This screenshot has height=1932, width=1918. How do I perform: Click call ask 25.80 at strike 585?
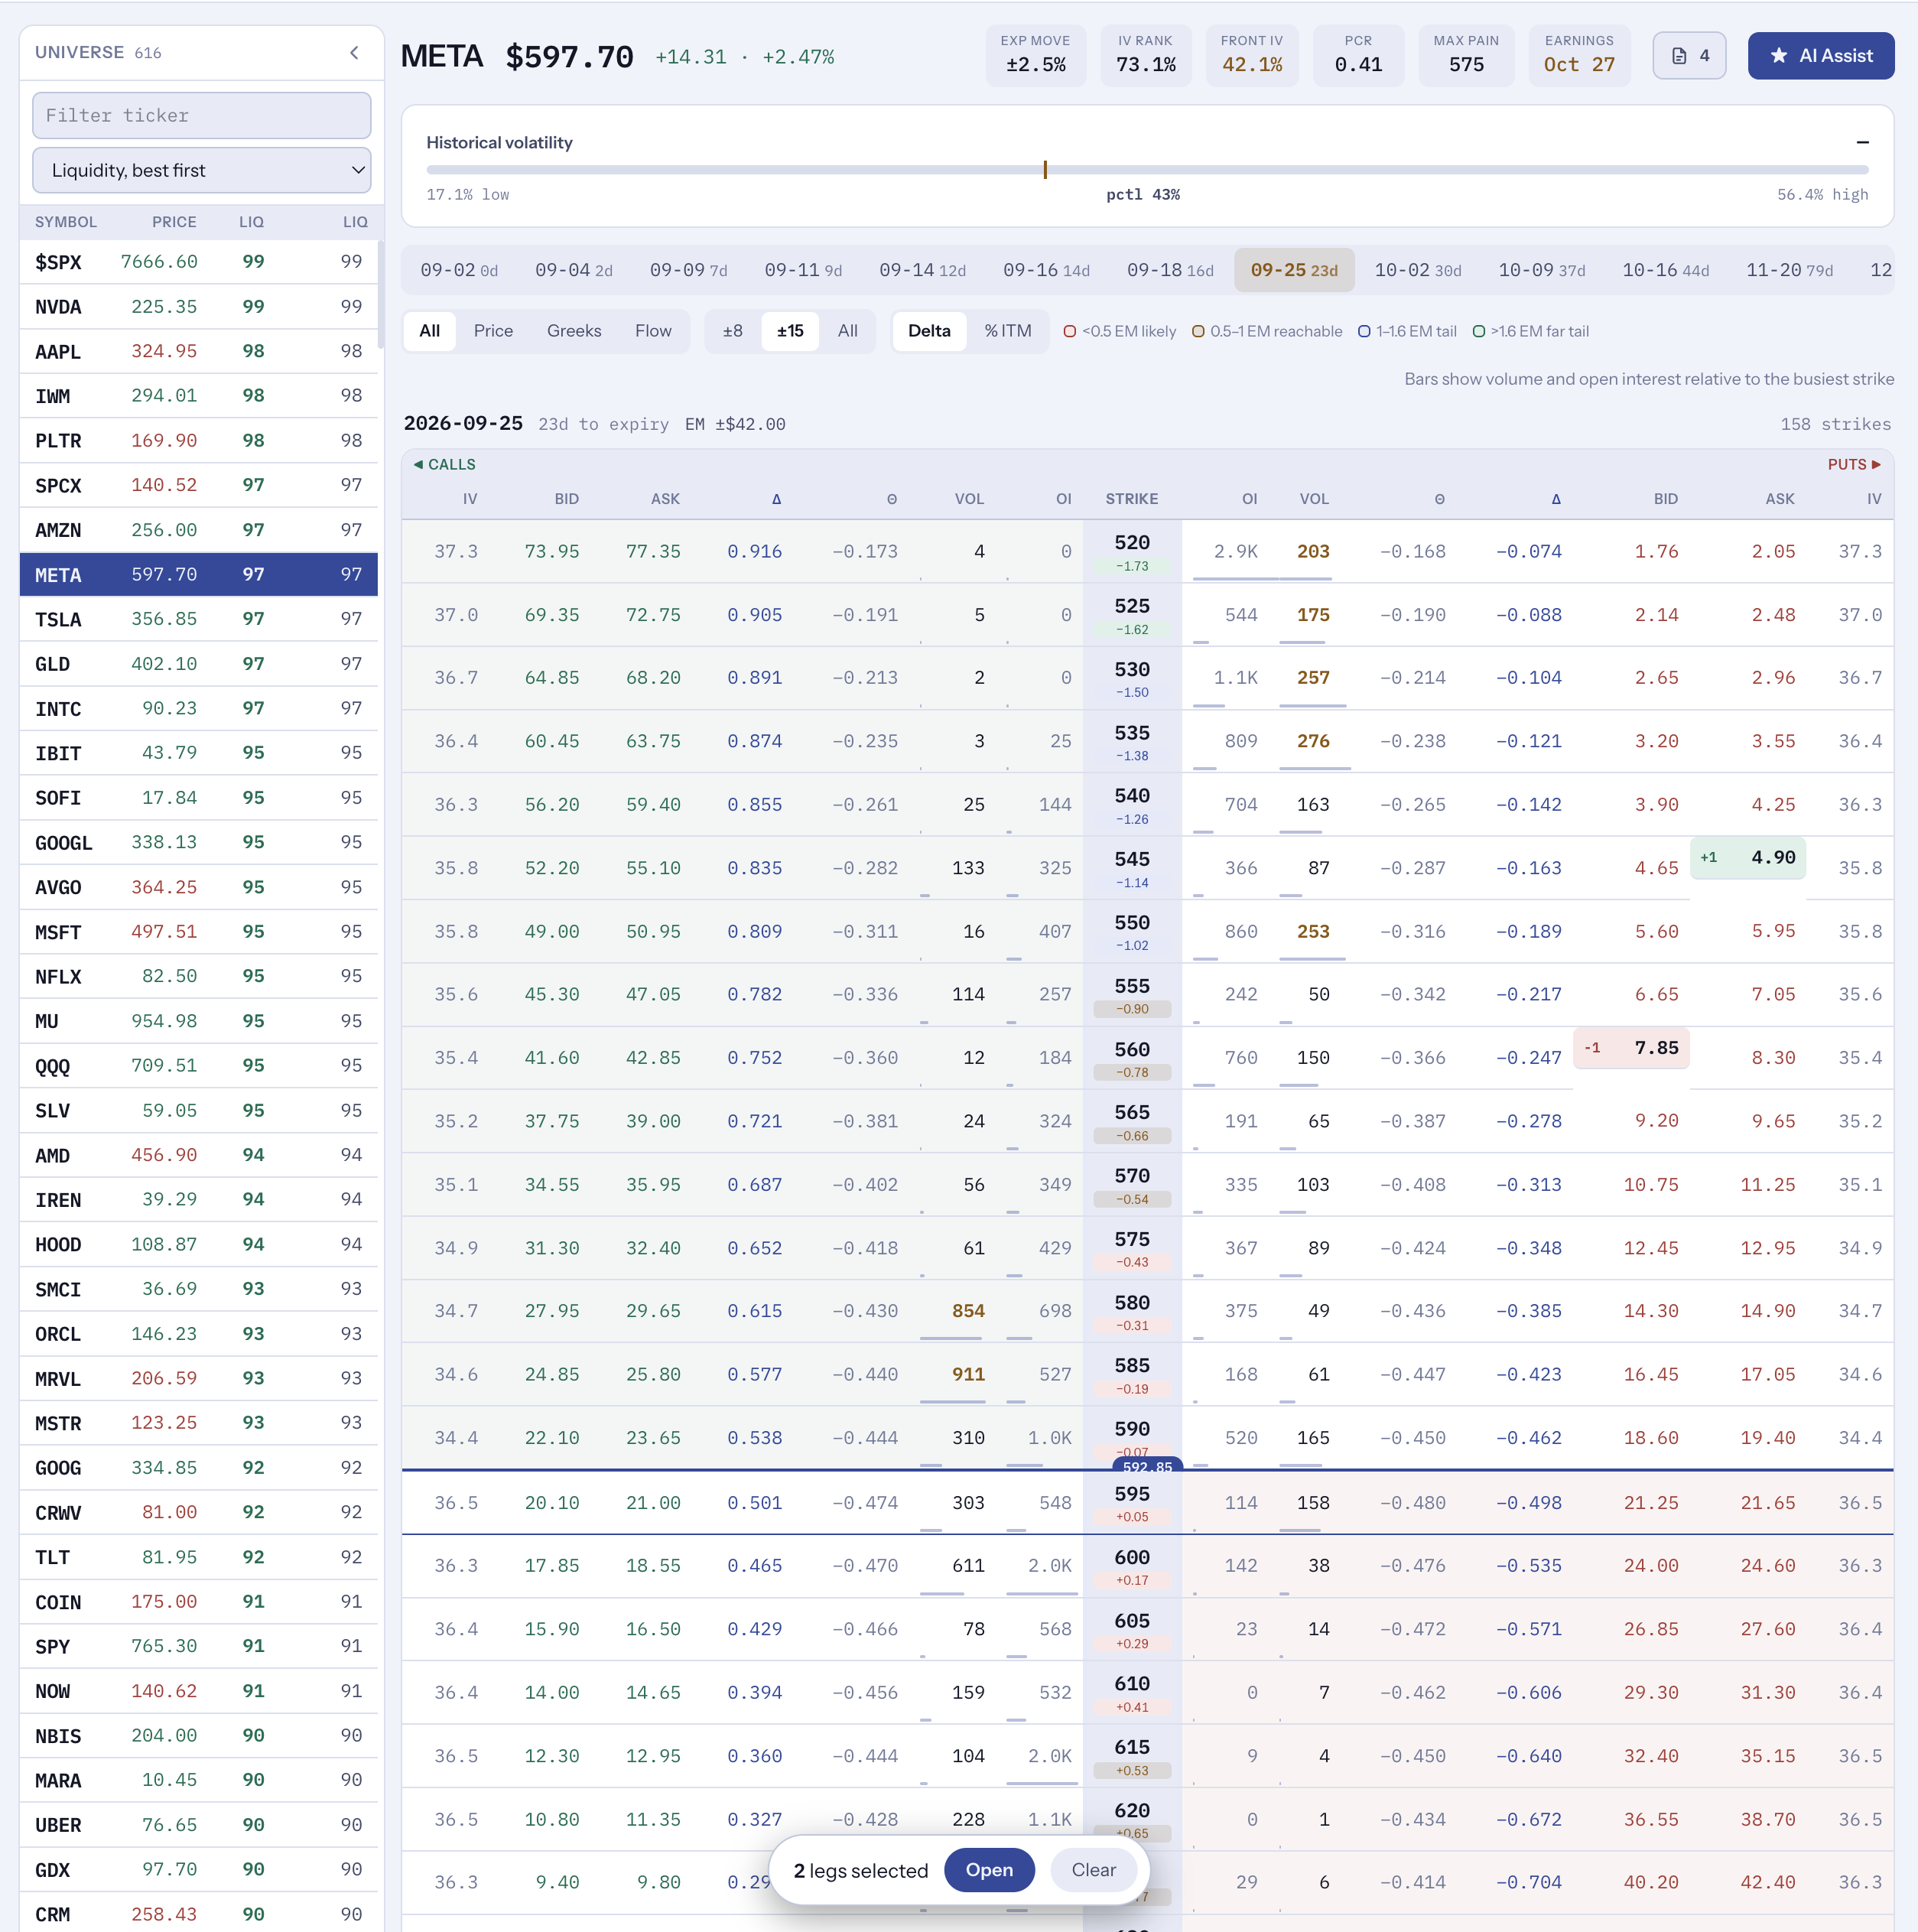click(653, 1375)
